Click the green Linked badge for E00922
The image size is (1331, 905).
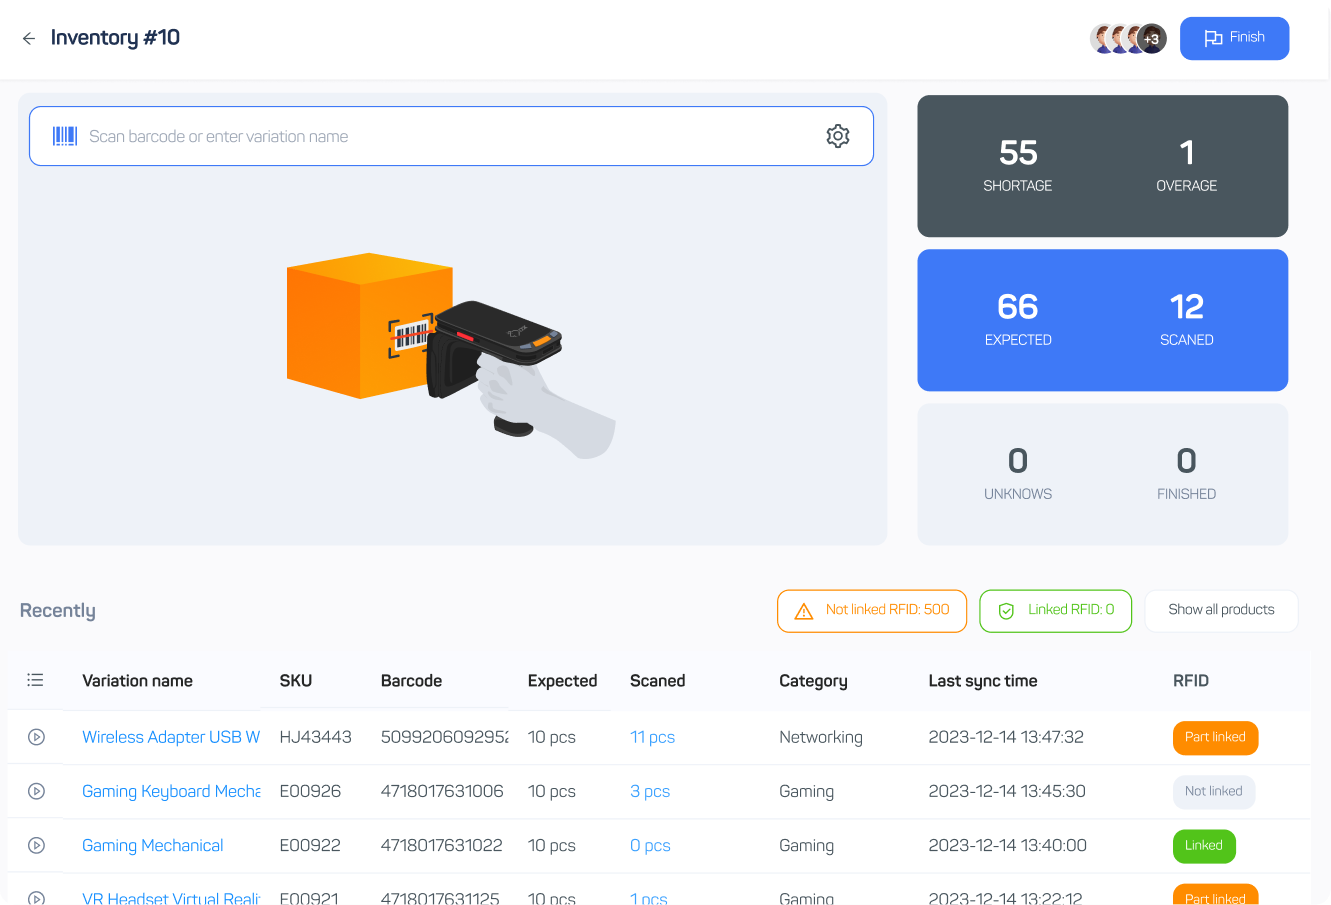[1203, 846]
